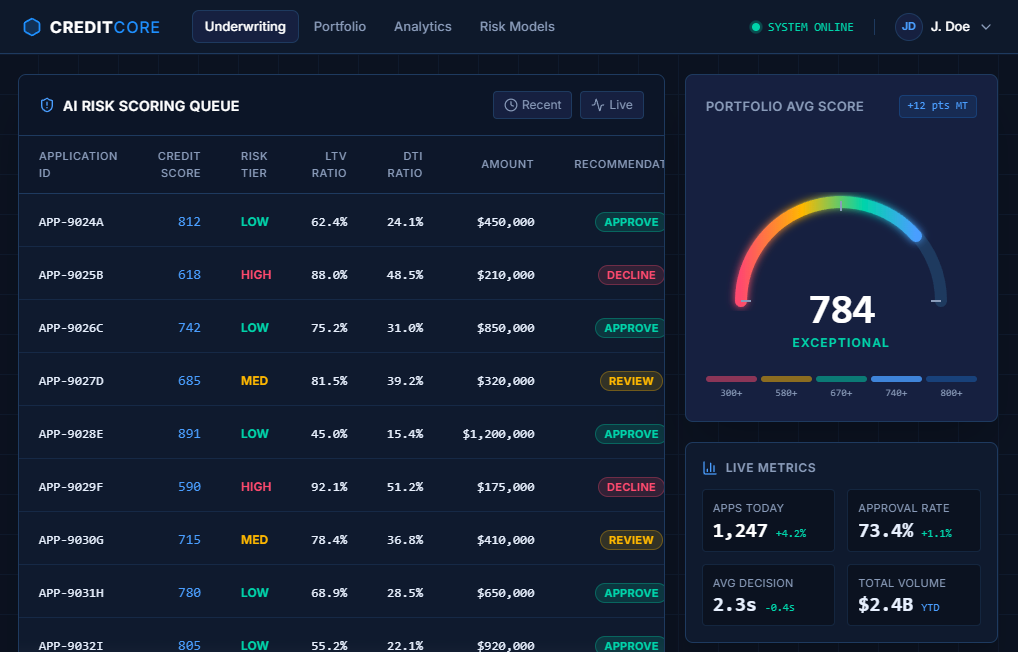The height and width of the screenshot is (652, 1018).
Task: Expand the APPLICATION ID column header
Action: [x=78, y=164]
